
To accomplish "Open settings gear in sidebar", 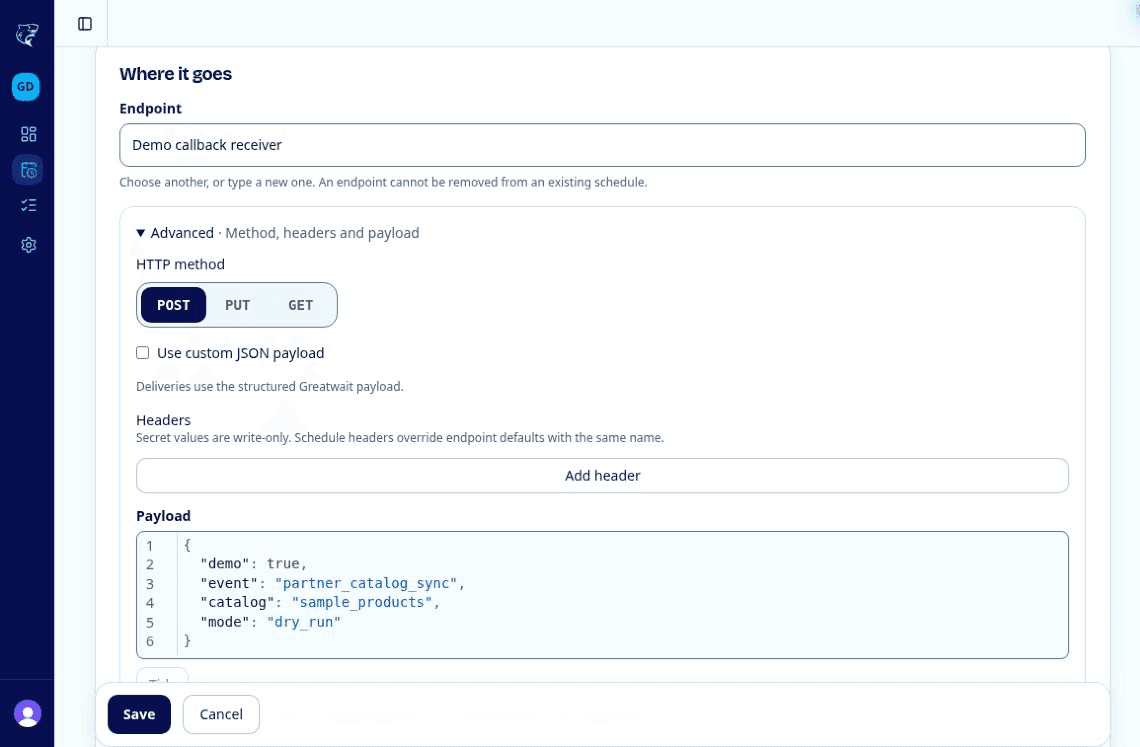I will [28, 245].
